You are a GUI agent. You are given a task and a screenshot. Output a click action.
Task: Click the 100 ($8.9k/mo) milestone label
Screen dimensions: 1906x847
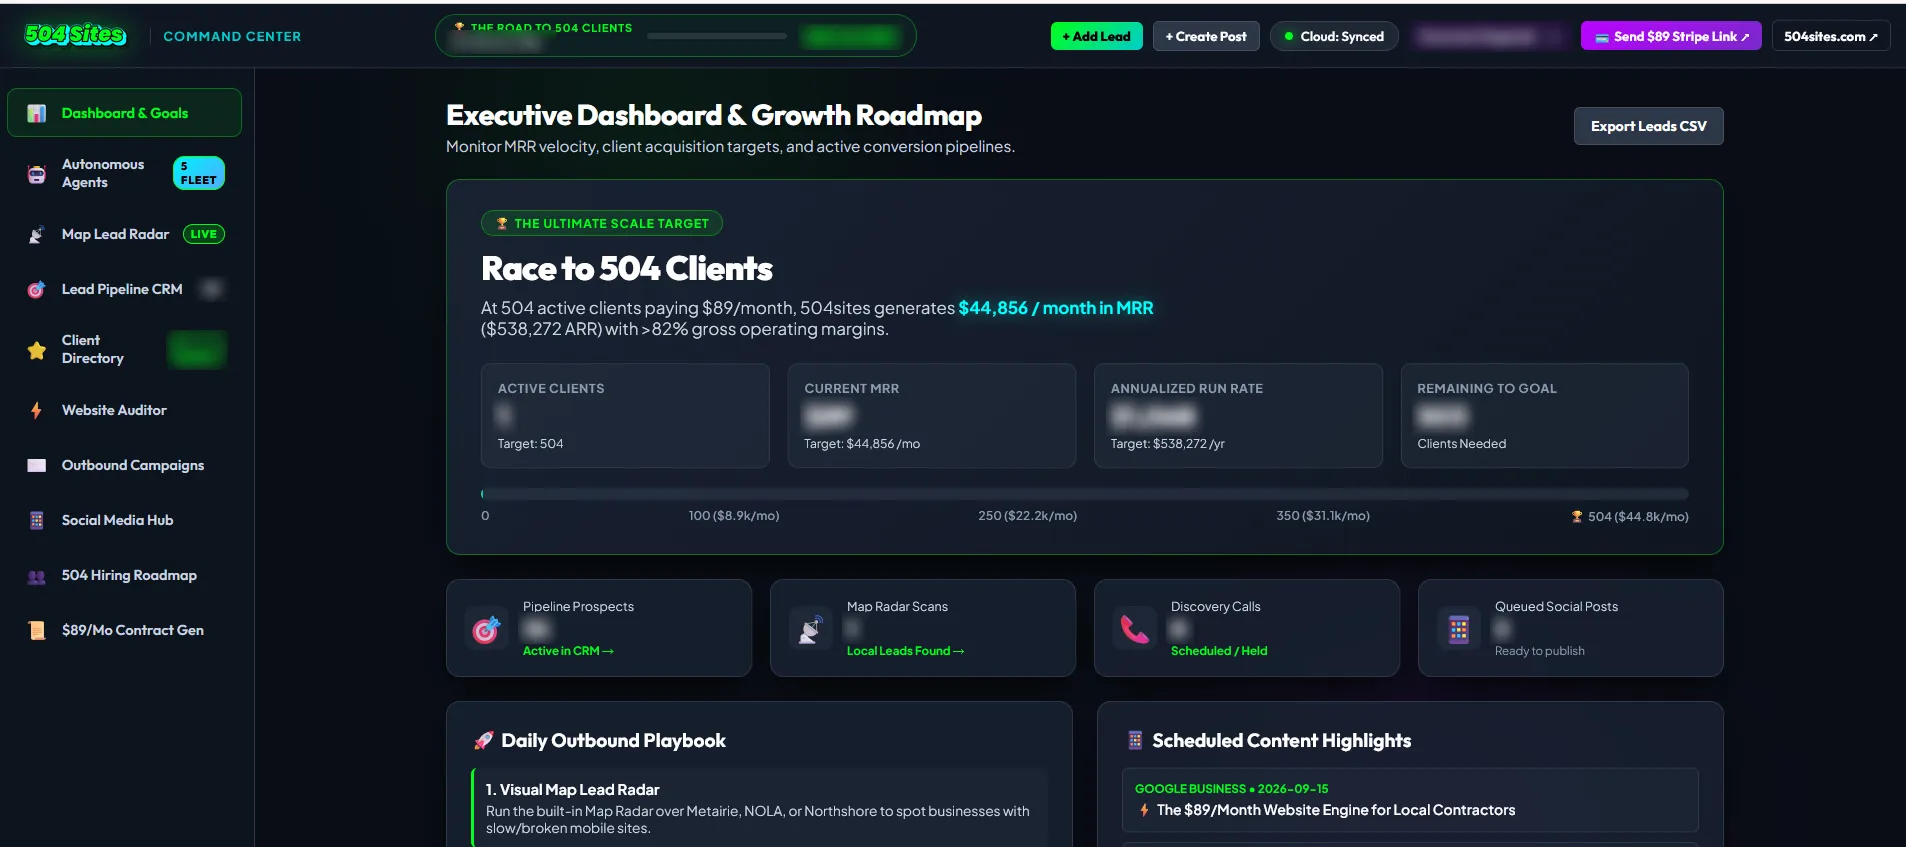pos(734,516)
